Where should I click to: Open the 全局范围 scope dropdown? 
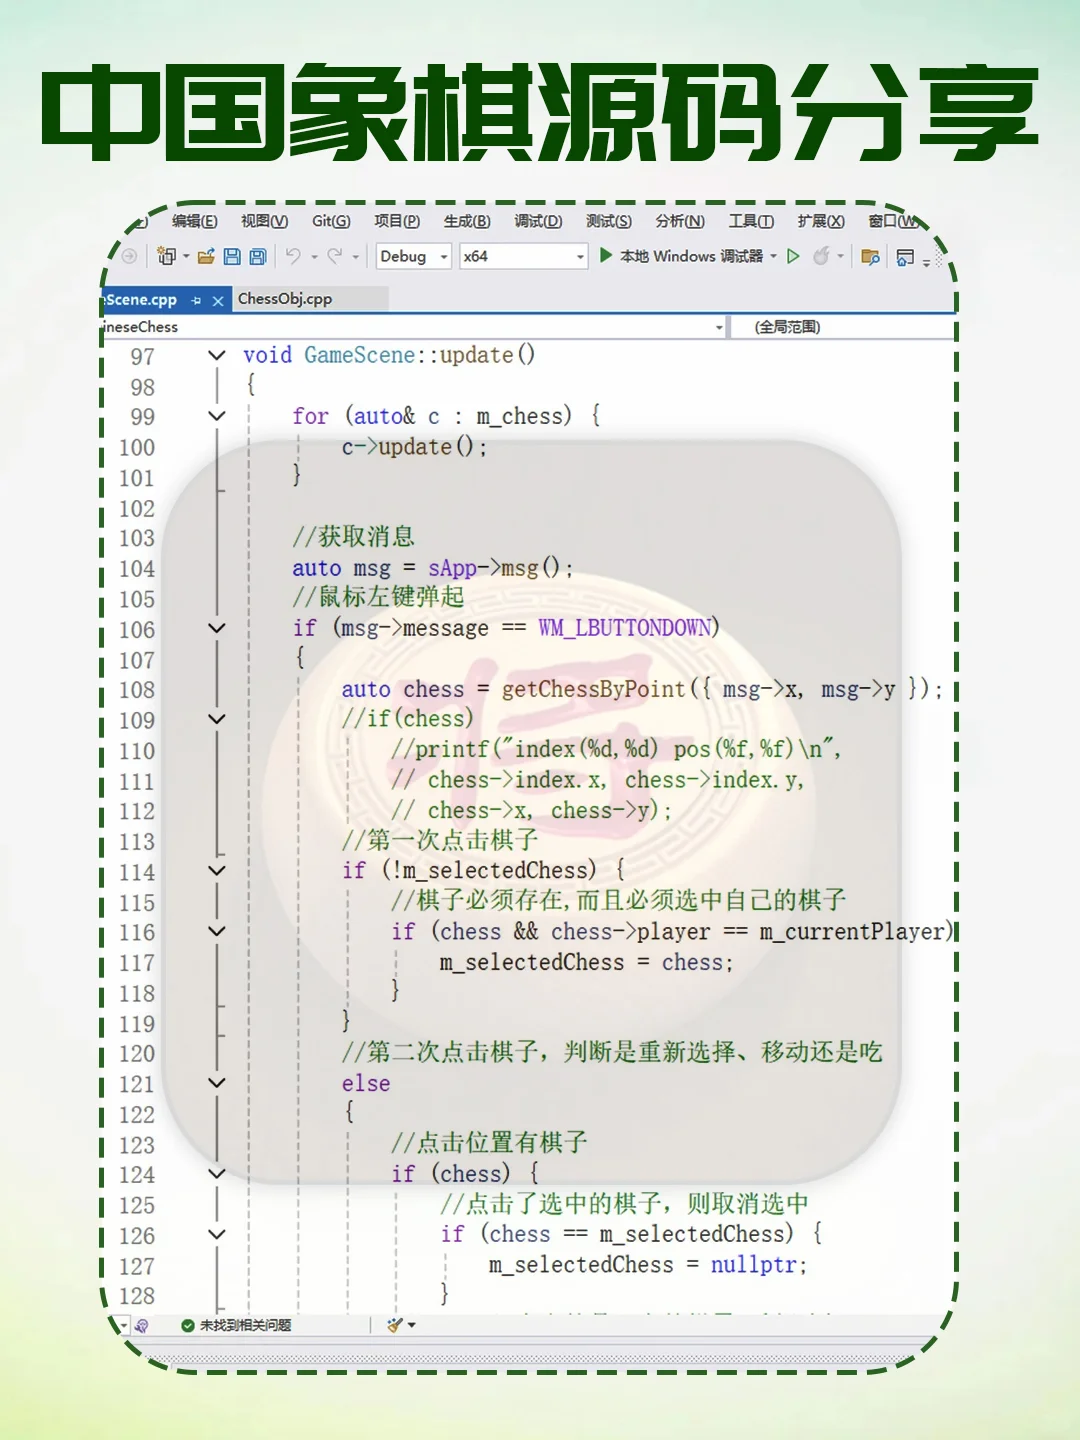pyautogui.click(x=842, y=327)
